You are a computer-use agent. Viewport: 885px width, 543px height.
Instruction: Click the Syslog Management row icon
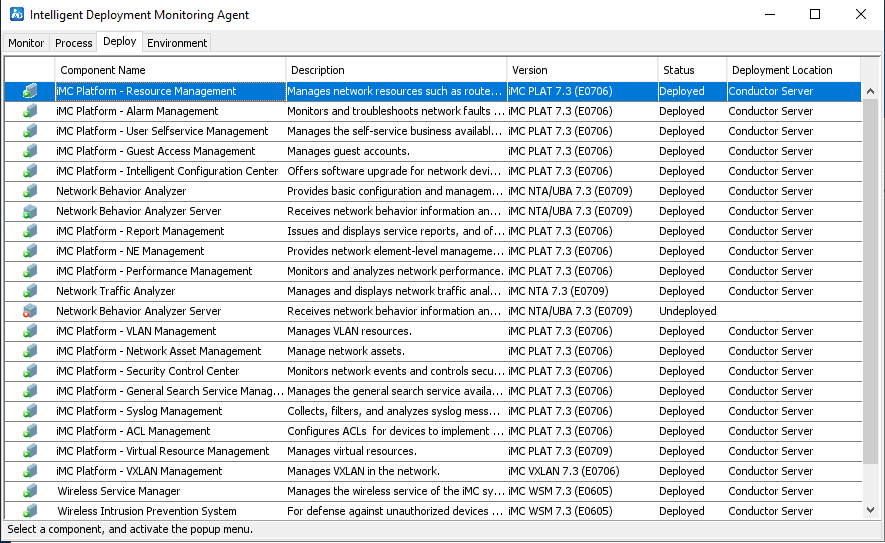point(30,411)
